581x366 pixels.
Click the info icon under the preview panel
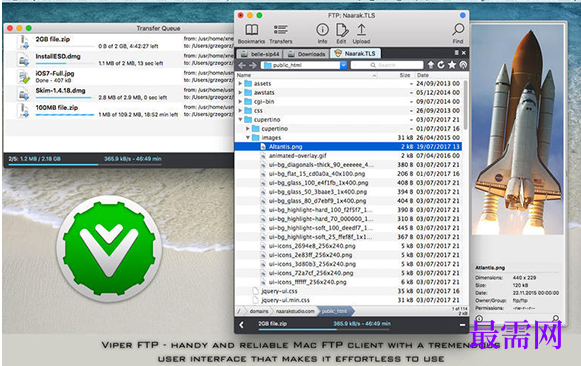(479, 318)
